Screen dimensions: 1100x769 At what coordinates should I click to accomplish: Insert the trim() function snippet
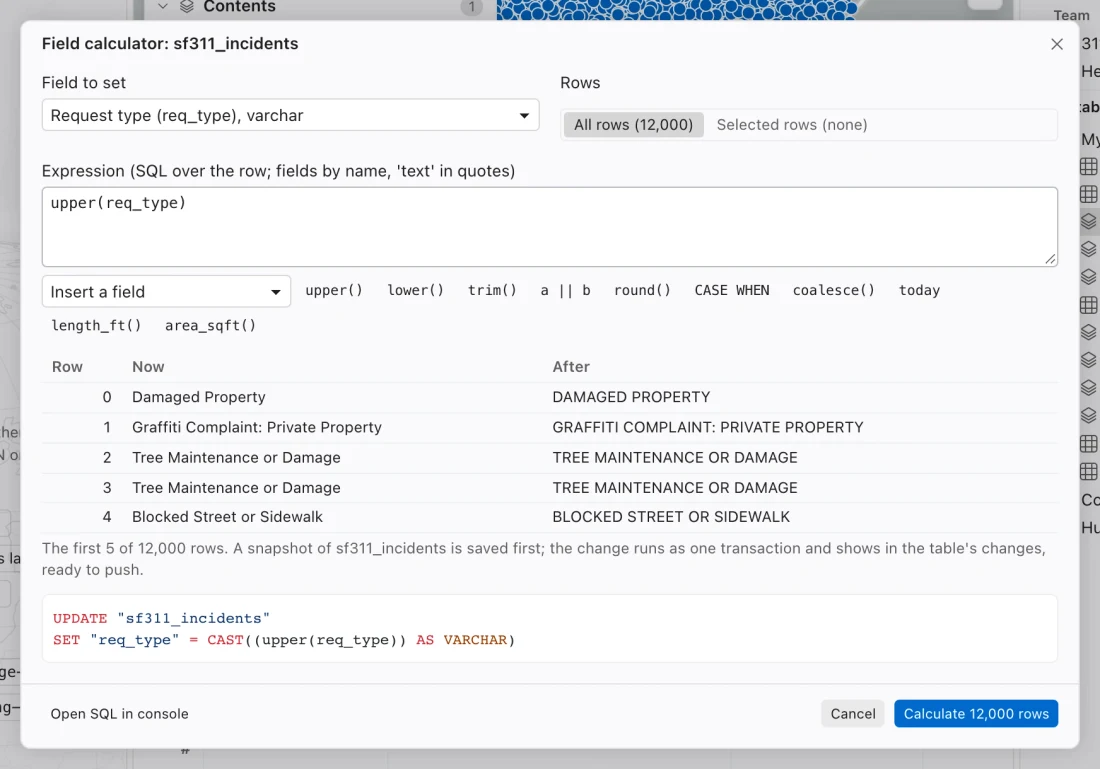click(492, 290)
